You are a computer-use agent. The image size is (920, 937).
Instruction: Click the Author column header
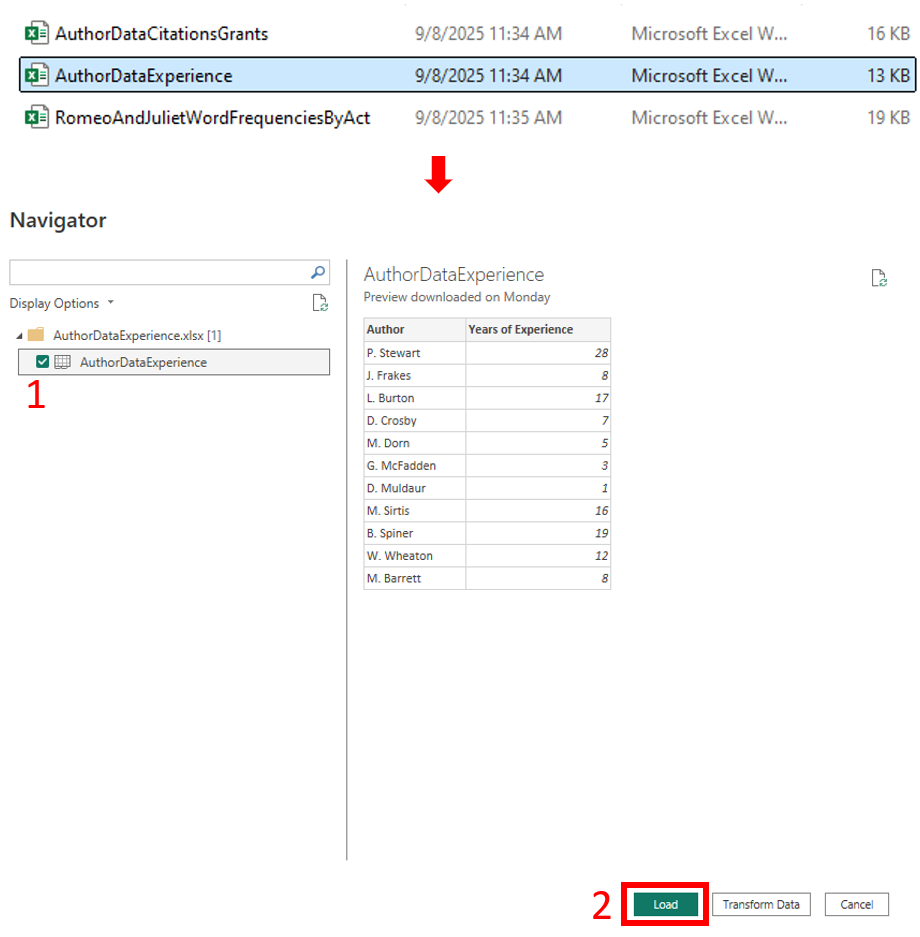[415, 329]
